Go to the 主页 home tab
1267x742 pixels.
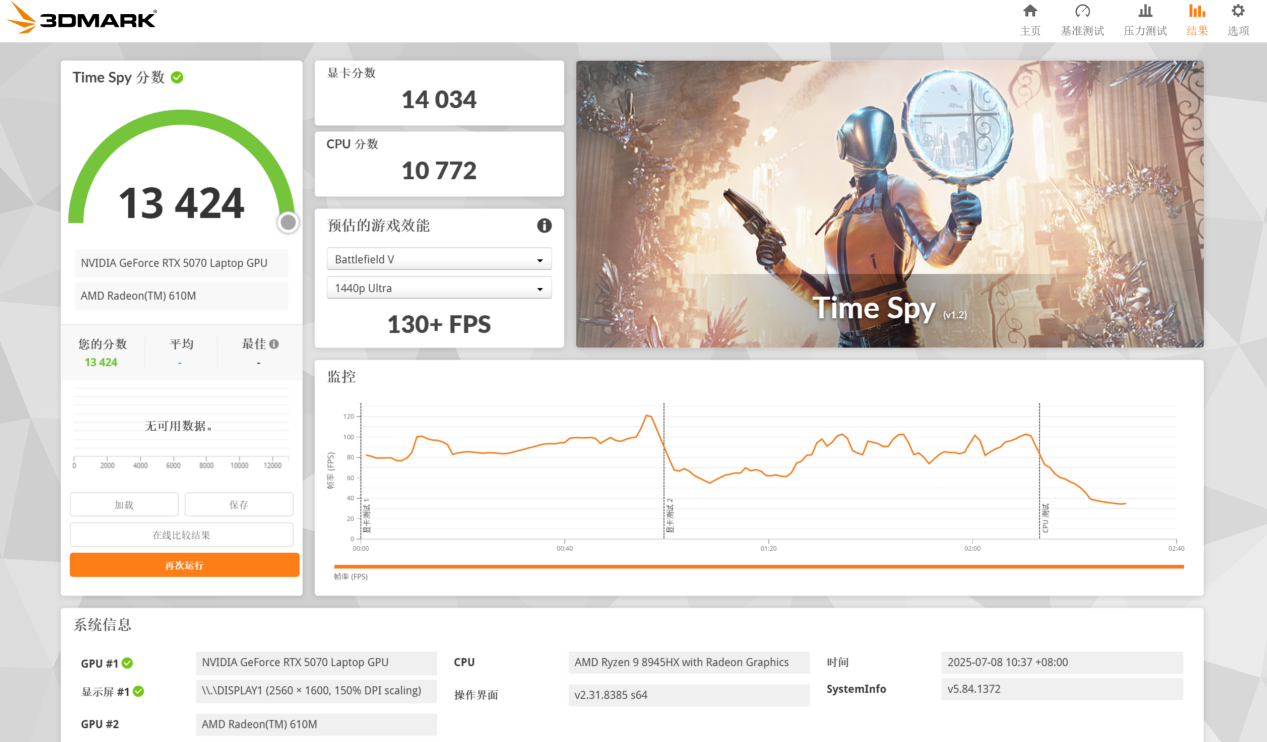click(1030, 20)
